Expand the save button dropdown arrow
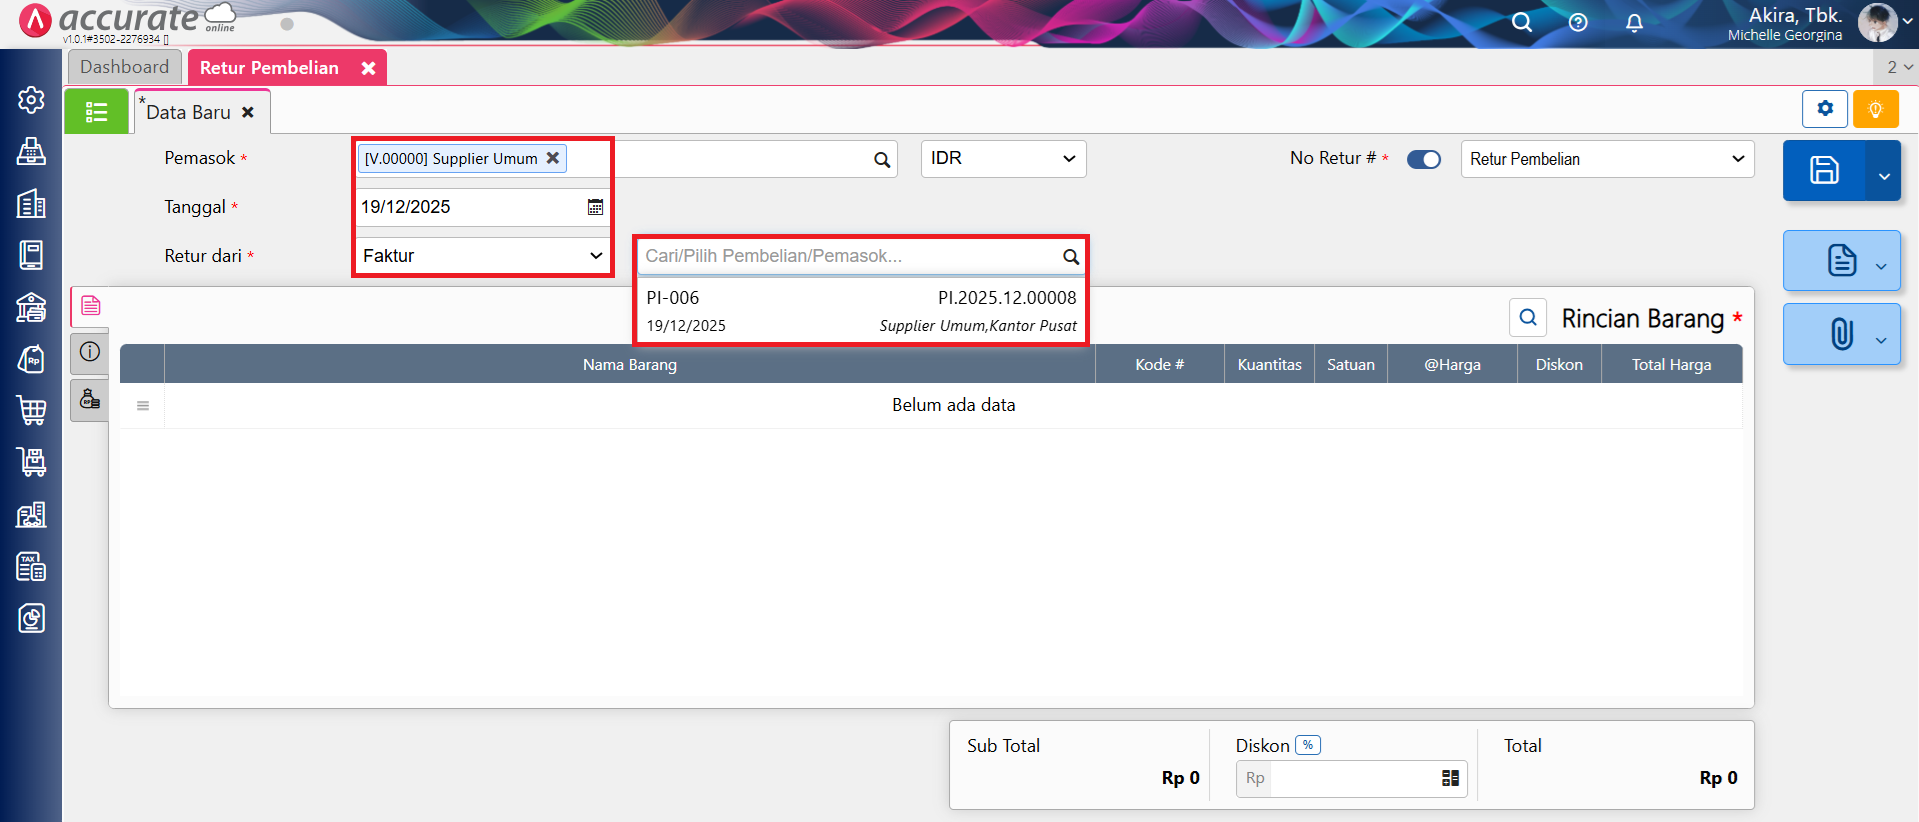1919x822 pixels. coord(1884,176)
